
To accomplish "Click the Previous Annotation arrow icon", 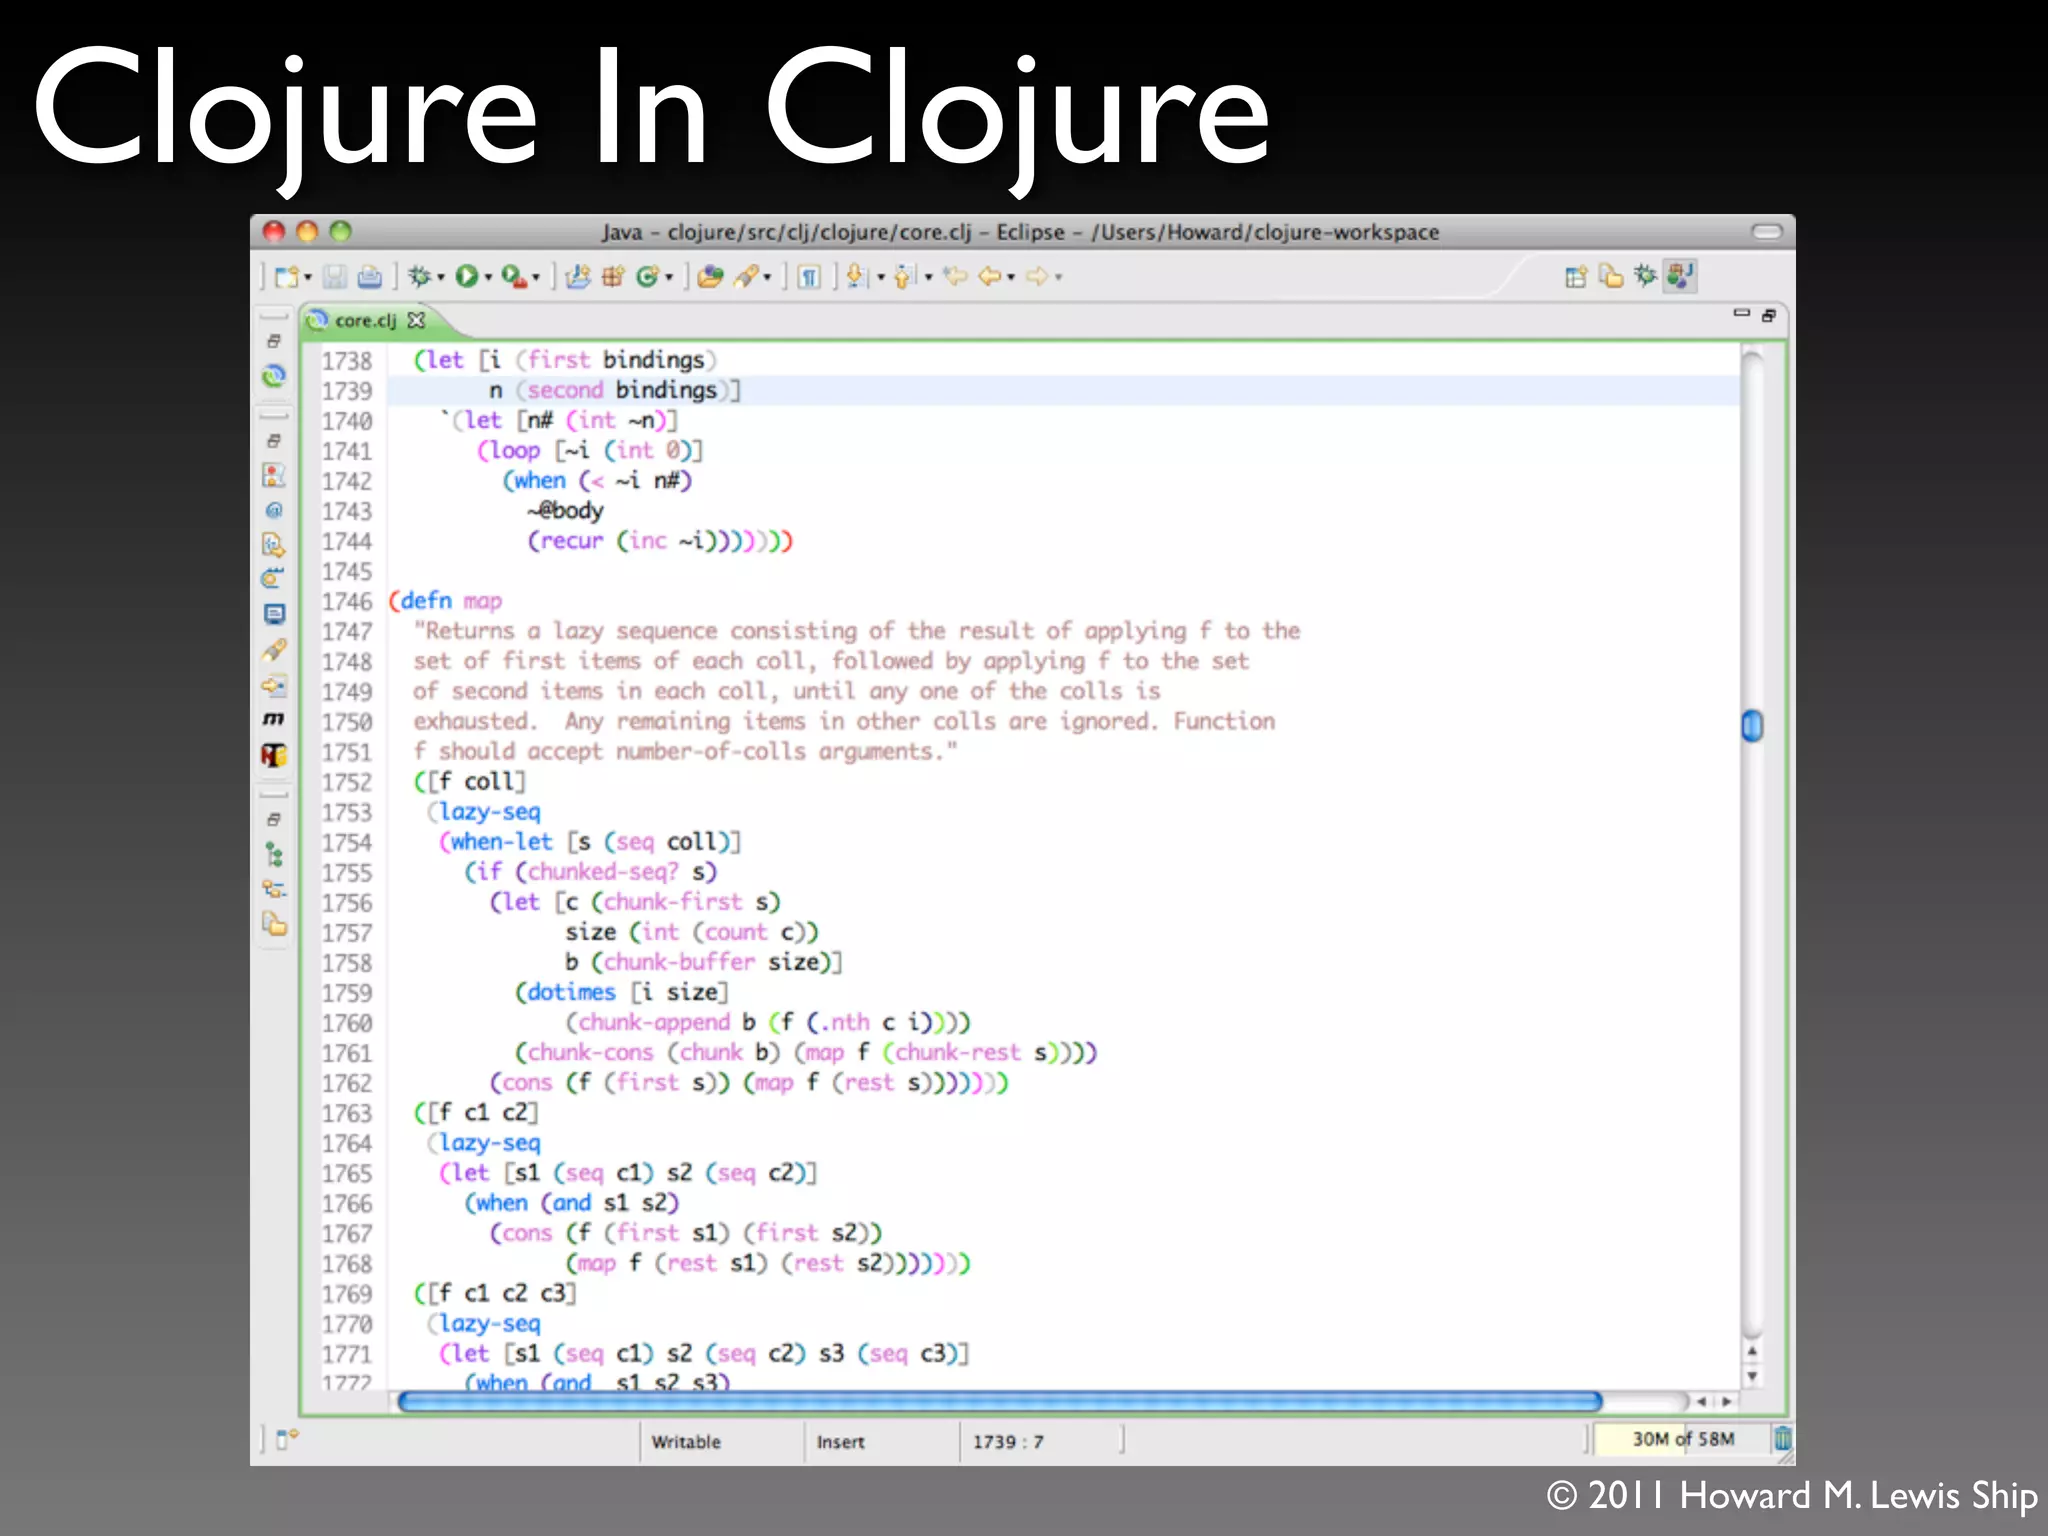I will pyautogui.click(x=905, y=276).
